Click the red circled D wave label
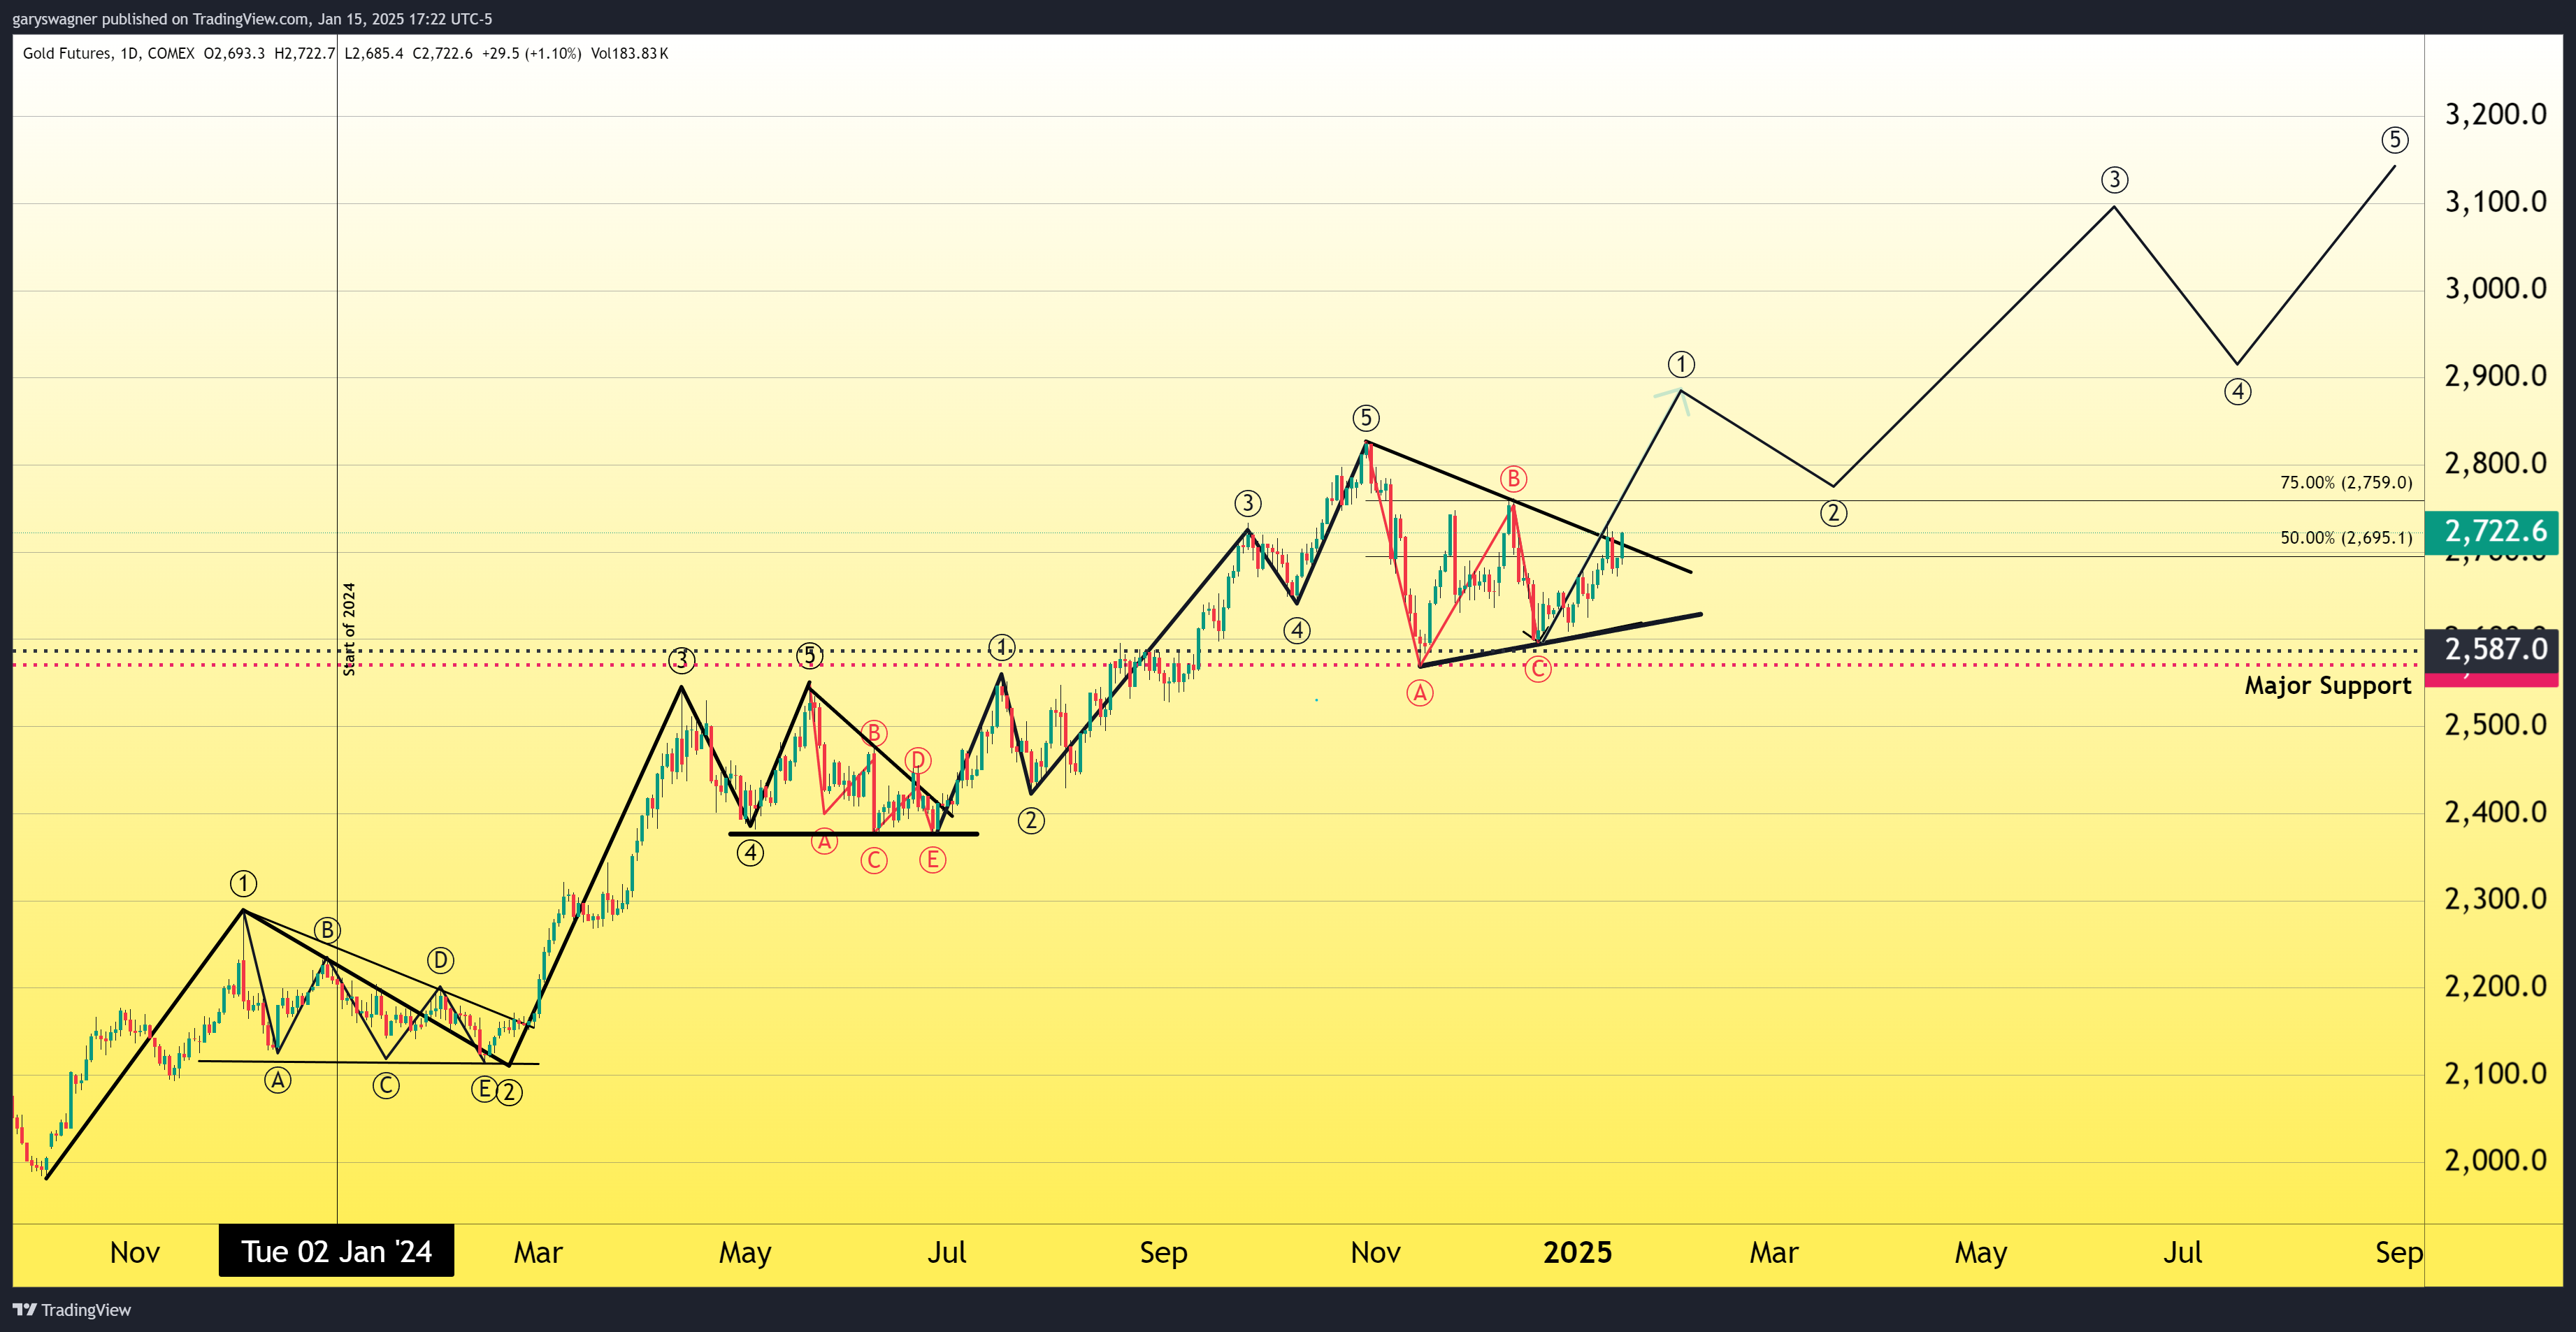 917,760
